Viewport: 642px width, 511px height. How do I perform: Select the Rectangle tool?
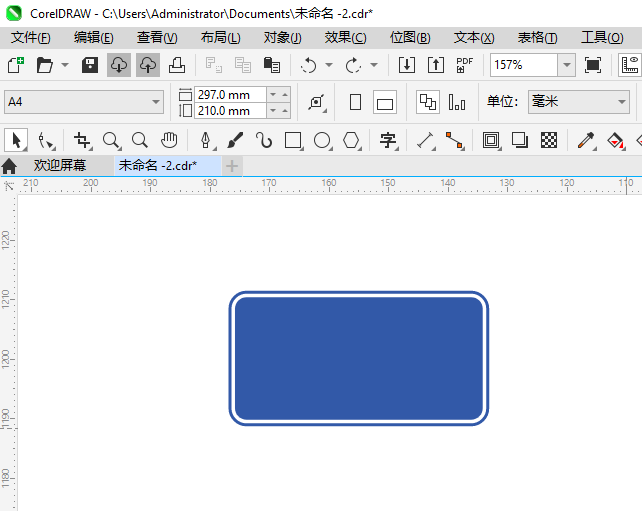point(293,140)
